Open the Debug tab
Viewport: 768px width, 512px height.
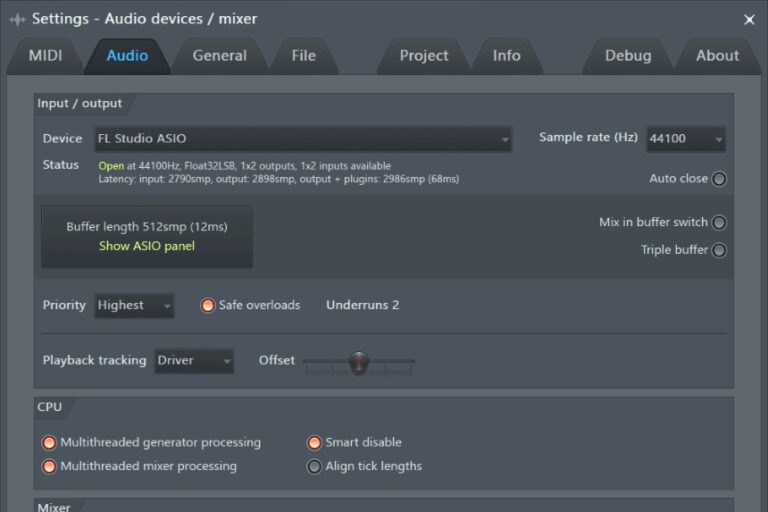(627, 56)
